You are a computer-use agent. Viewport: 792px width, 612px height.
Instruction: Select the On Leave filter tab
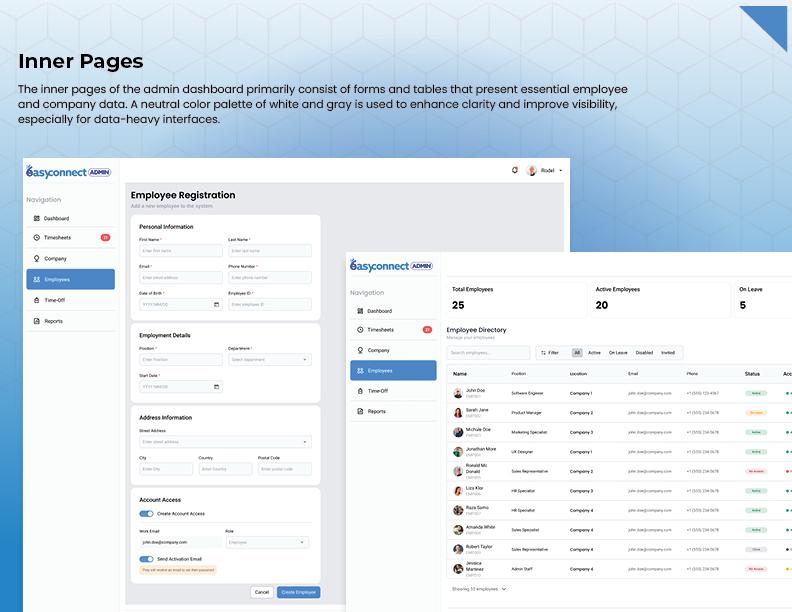click(618, 353)
